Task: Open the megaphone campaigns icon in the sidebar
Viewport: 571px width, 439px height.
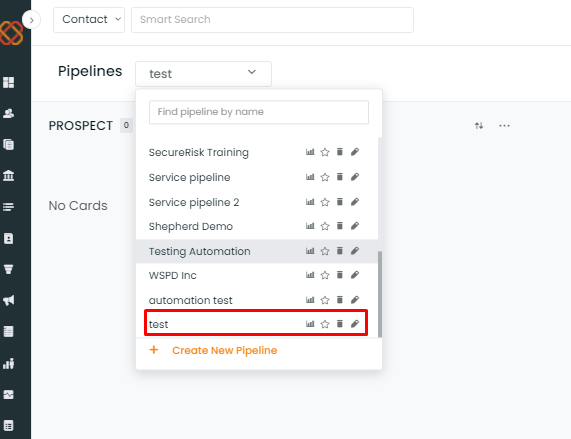Action: click(x=8, y=300)
